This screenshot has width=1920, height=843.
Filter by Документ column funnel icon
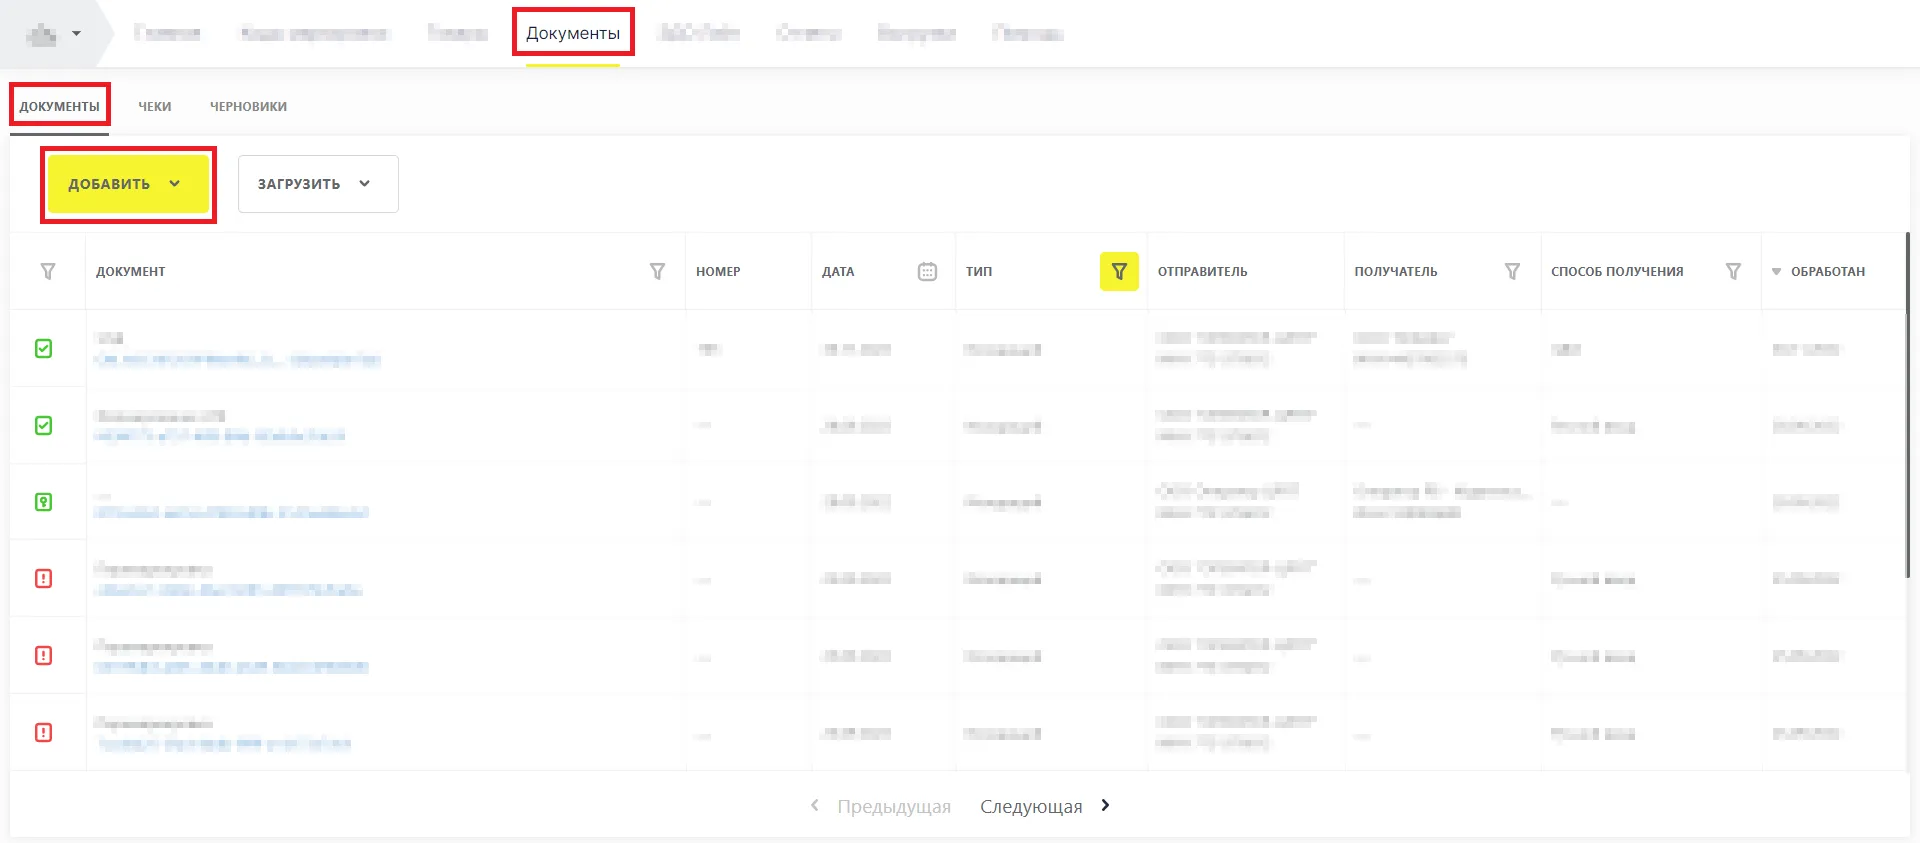(x=657, y=271)
